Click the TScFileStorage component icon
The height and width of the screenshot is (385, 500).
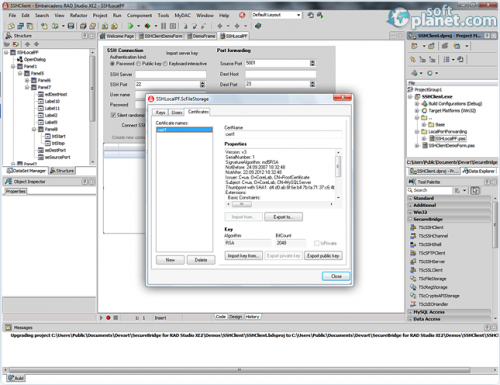click(x=413, y=279)
